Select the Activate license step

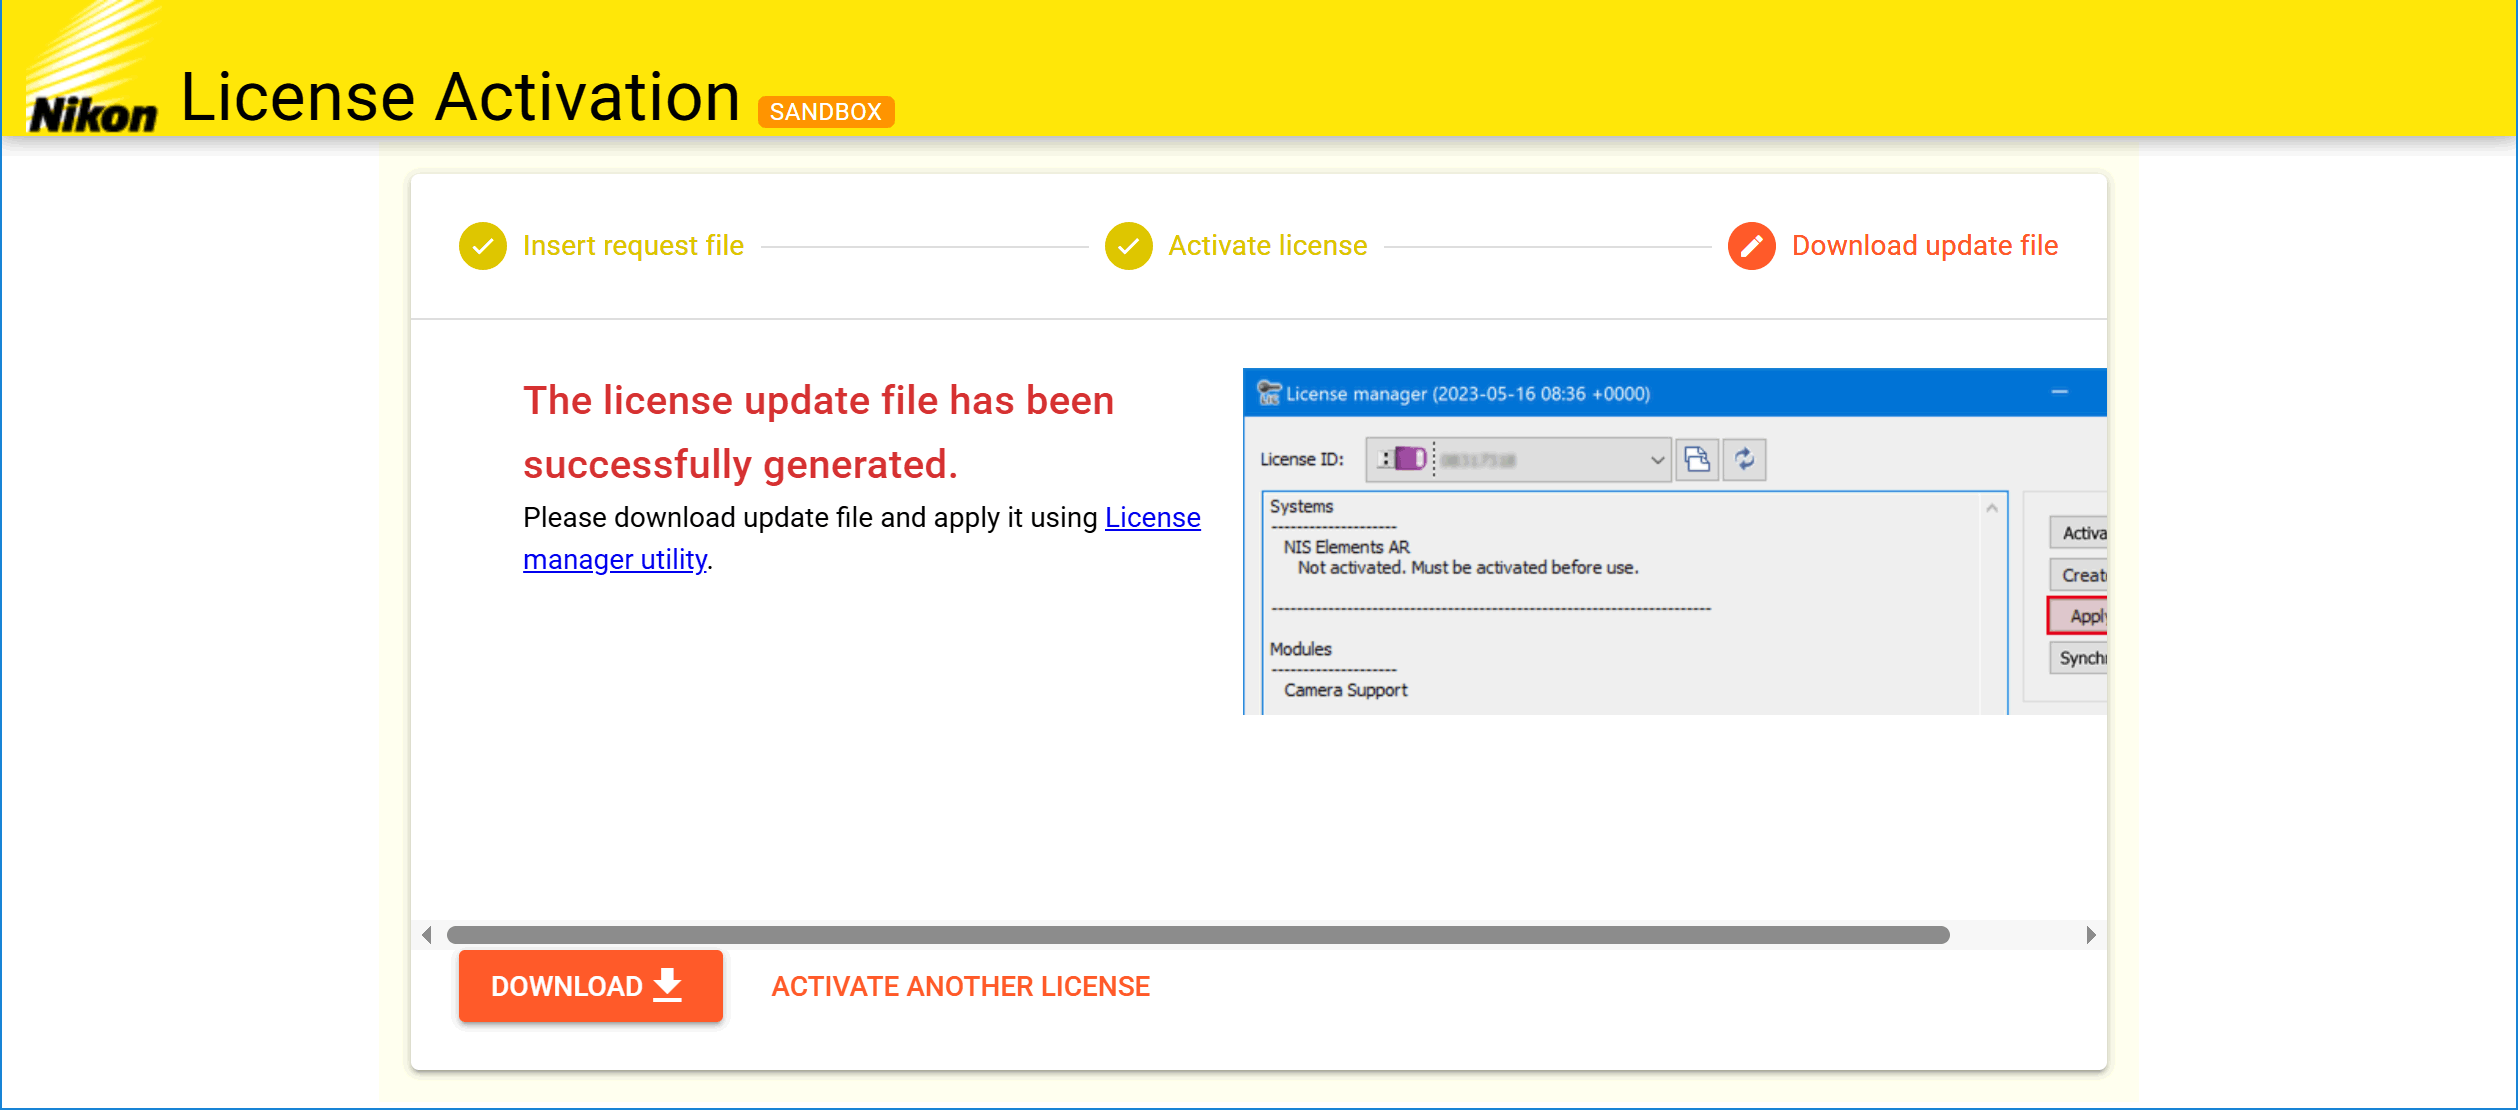tap(1236, 246)
